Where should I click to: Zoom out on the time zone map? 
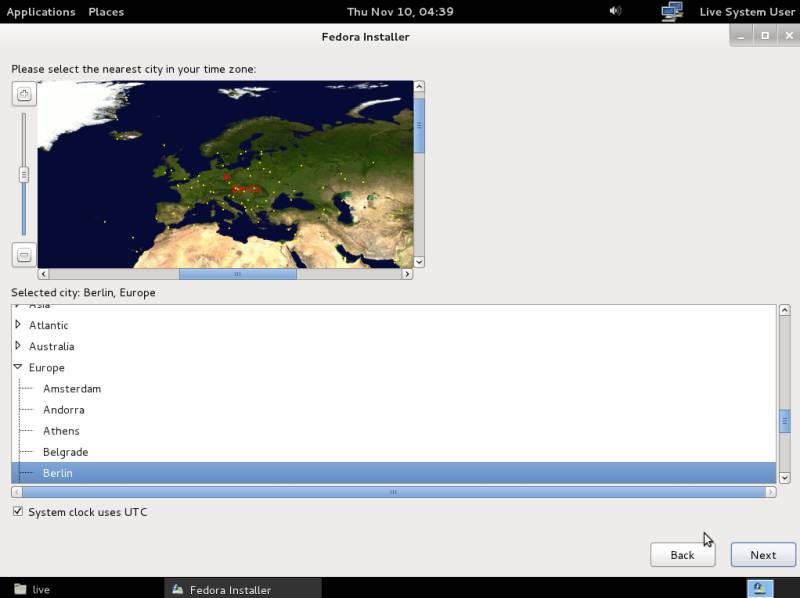(x=24, y=255)
